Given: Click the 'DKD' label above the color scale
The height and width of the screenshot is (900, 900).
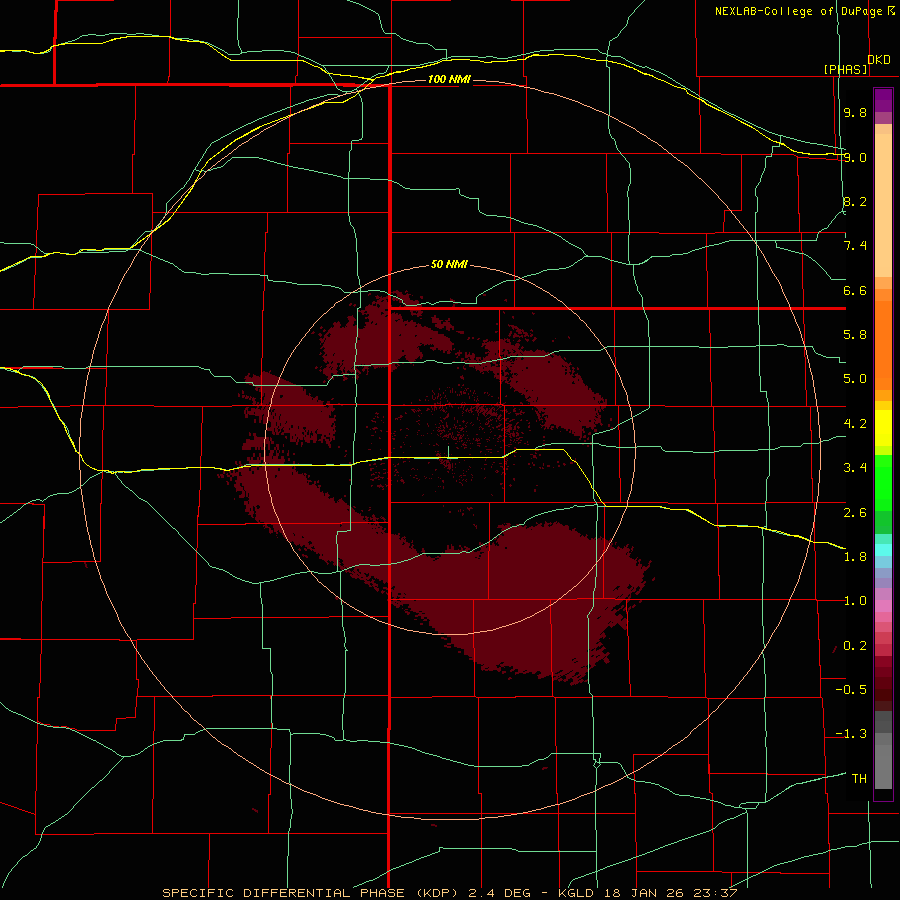Looking at the screenshot, I should click(x=878, y=60).
